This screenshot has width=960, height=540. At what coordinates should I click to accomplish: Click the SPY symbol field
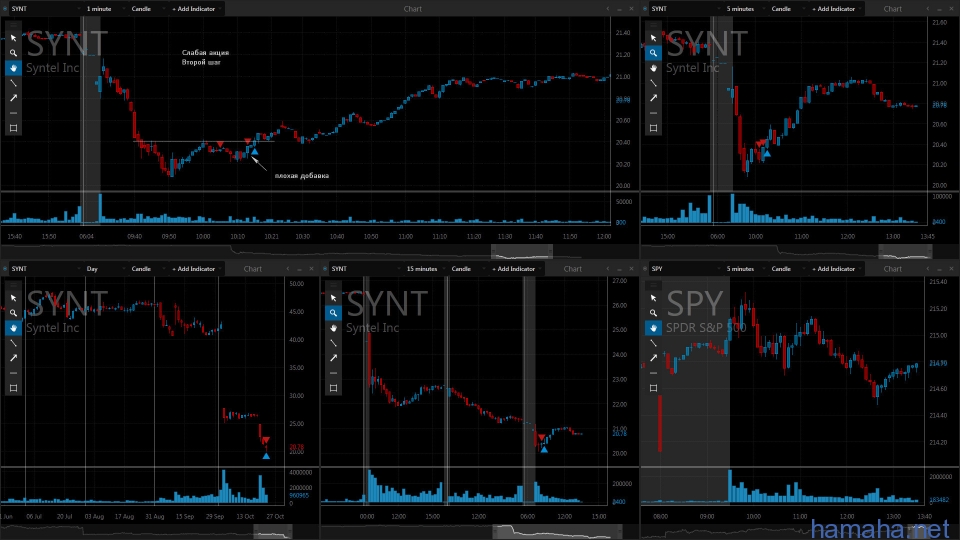pyautogui.click(x=684, y=269)
